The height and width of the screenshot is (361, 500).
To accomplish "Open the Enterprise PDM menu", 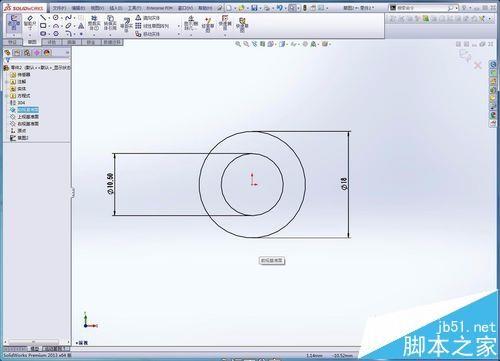I will tap(159, 8).
